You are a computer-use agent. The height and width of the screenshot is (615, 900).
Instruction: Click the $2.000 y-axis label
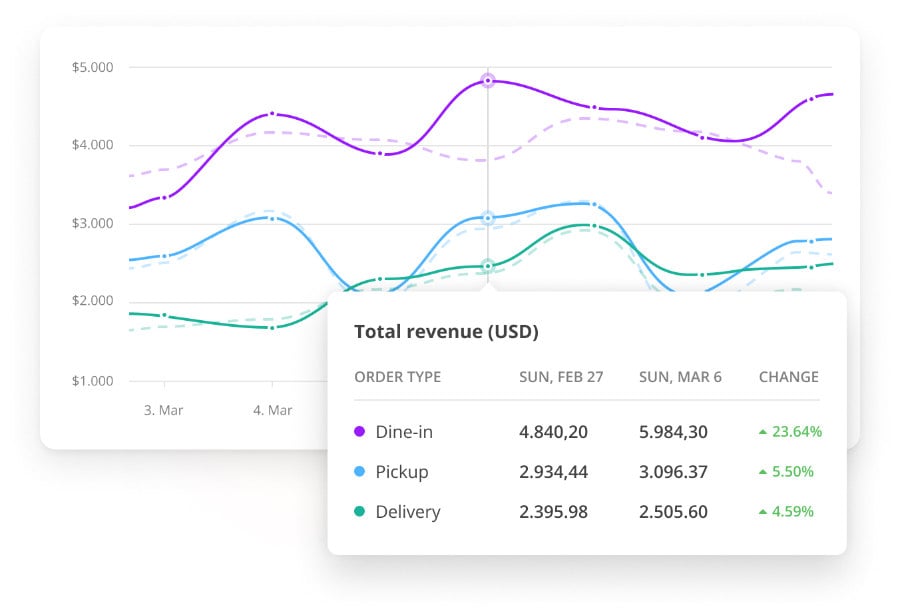(x=92, y=301)
